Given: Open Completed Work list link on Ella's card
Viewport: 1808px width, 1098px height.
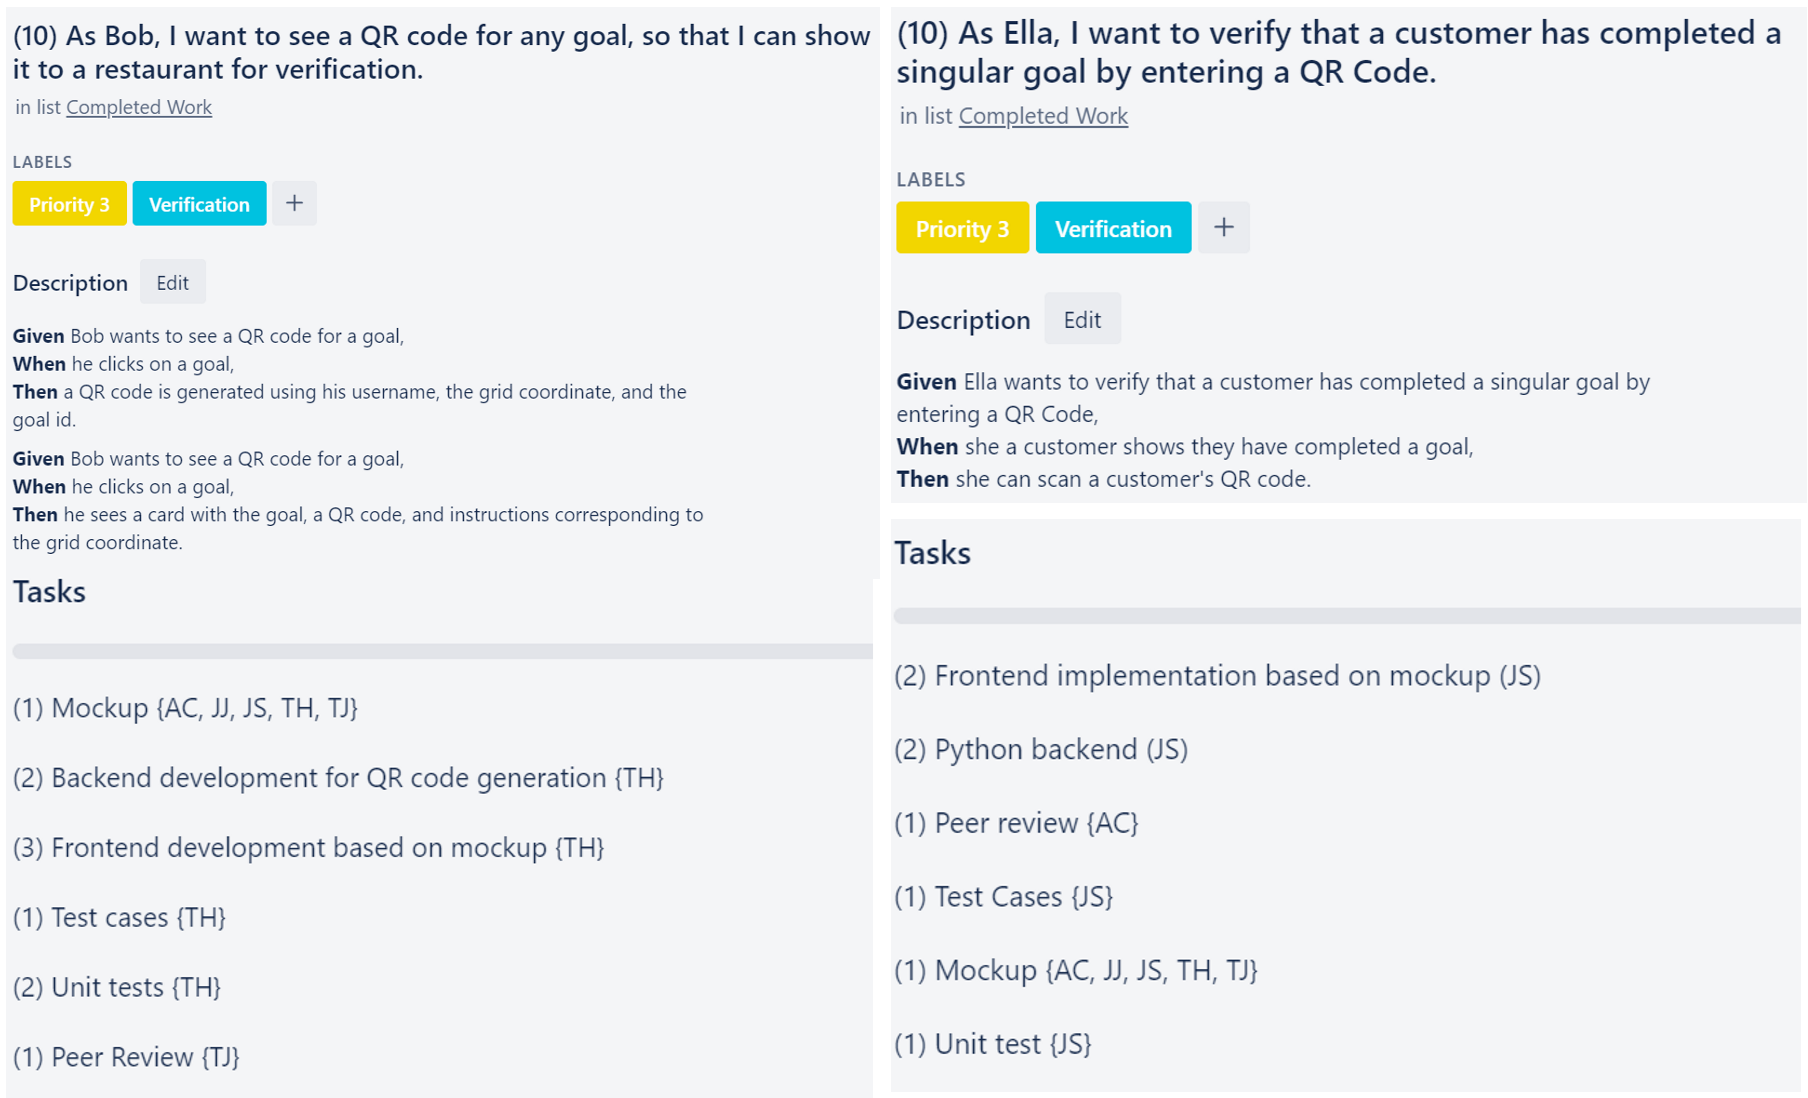Looking at the screenshot, I should point(1043,116).
